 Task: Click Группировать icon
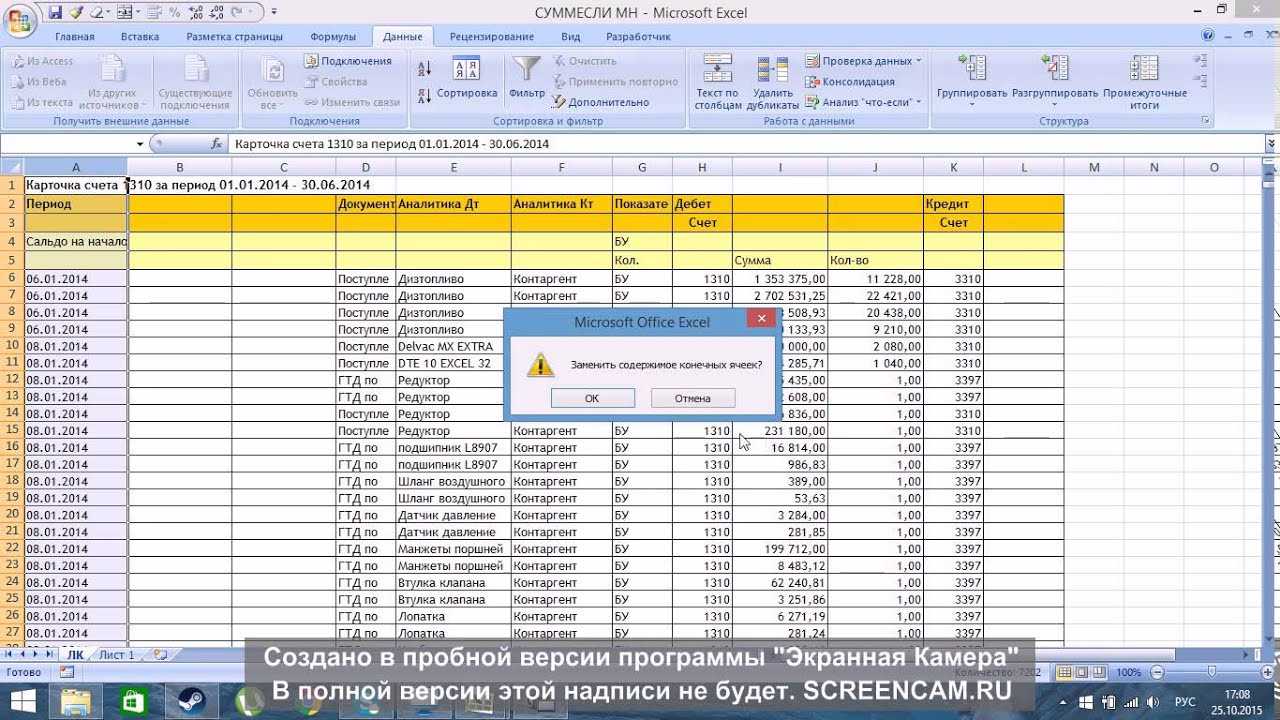(x=972, y=69)
